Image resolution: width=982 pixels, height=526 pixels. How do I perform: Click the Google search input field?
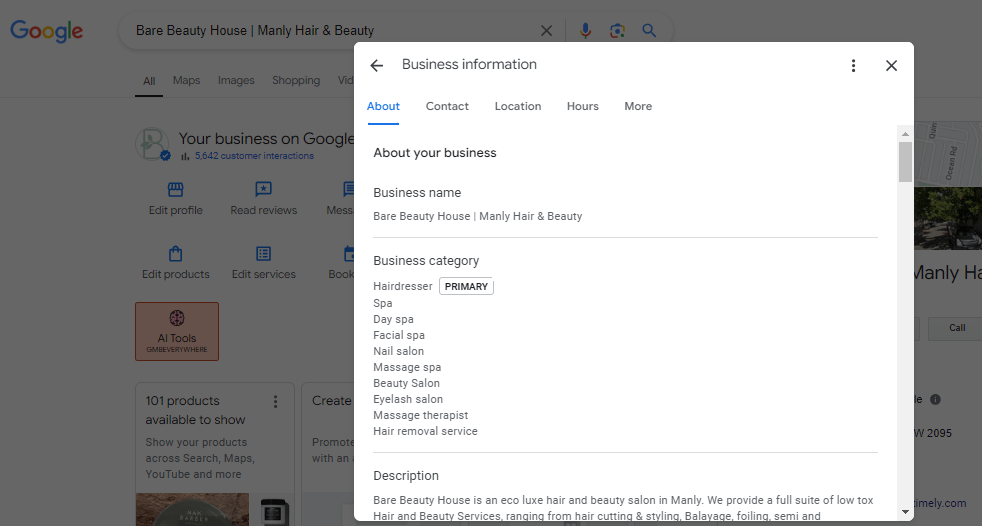(332, 31)
